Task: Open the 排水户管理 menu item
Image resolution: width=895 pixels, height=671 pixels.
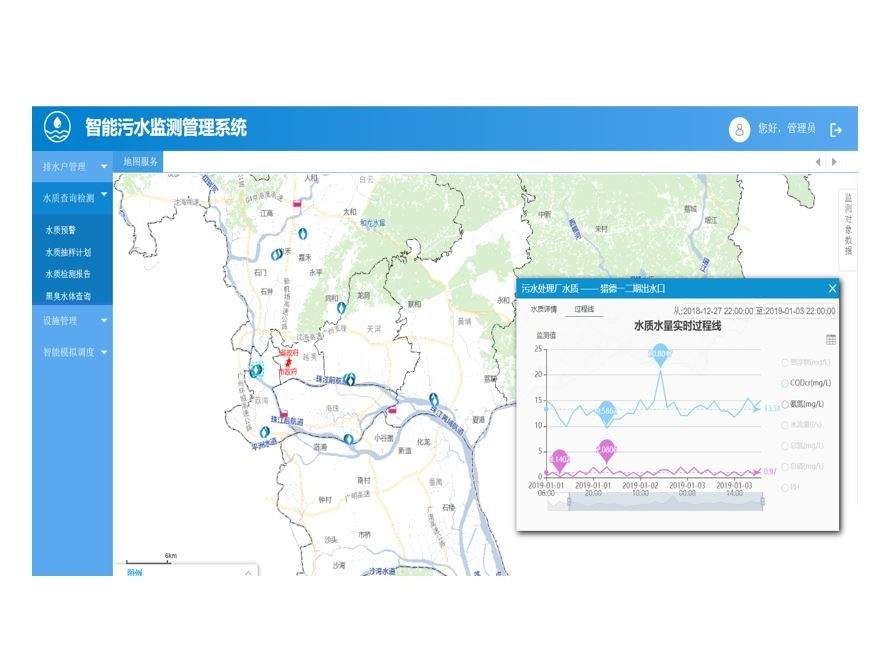Action: point(64,167)
